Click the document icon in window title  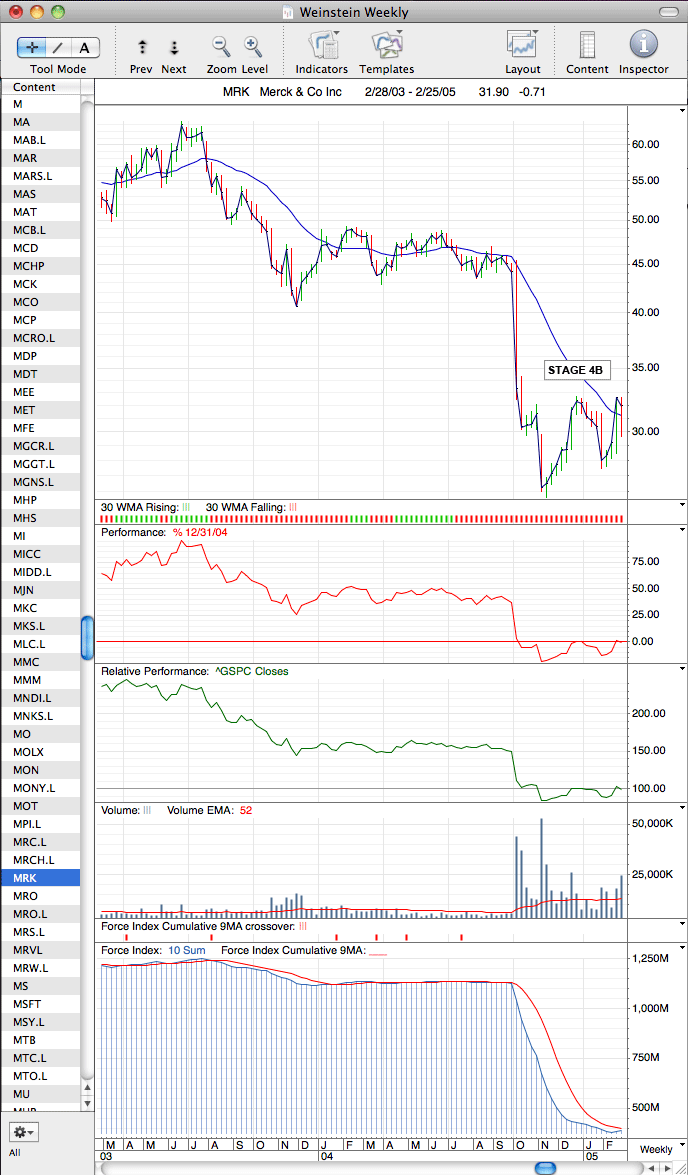coord(288,12)
